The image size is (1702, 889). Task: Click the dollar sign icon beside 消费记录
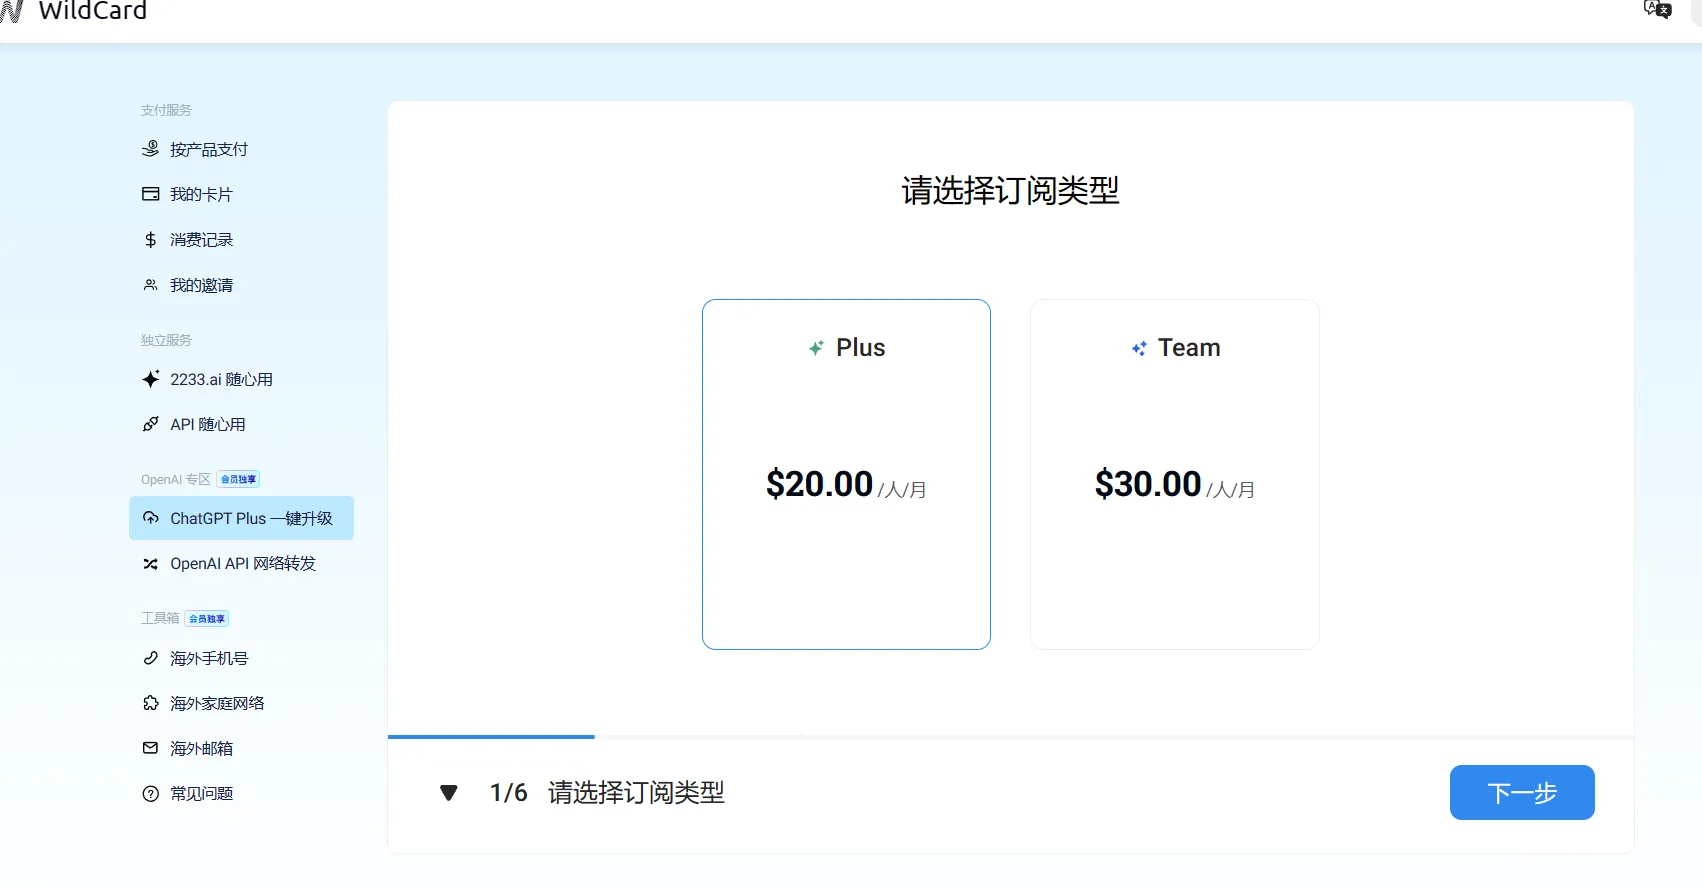tap(150, 240)
